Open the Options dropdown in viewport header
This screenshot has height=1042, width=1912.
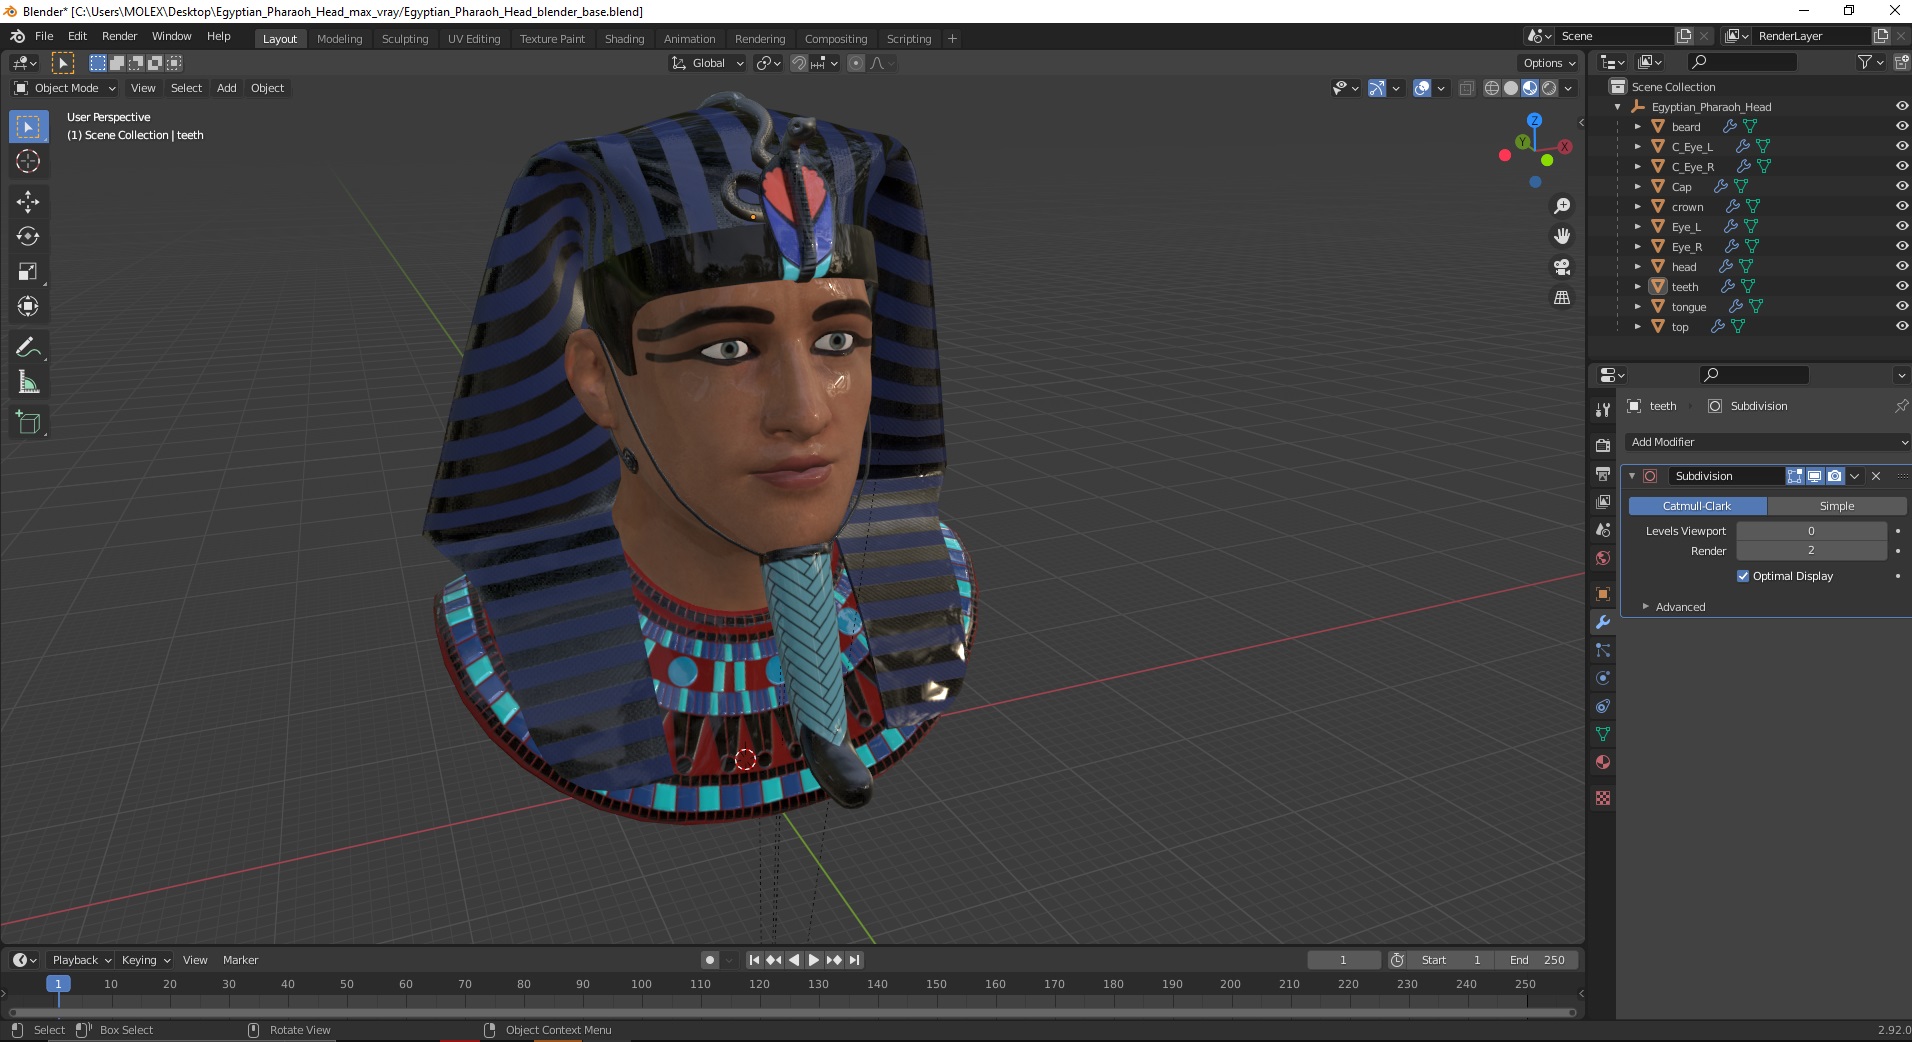[x=1549, y=63]
